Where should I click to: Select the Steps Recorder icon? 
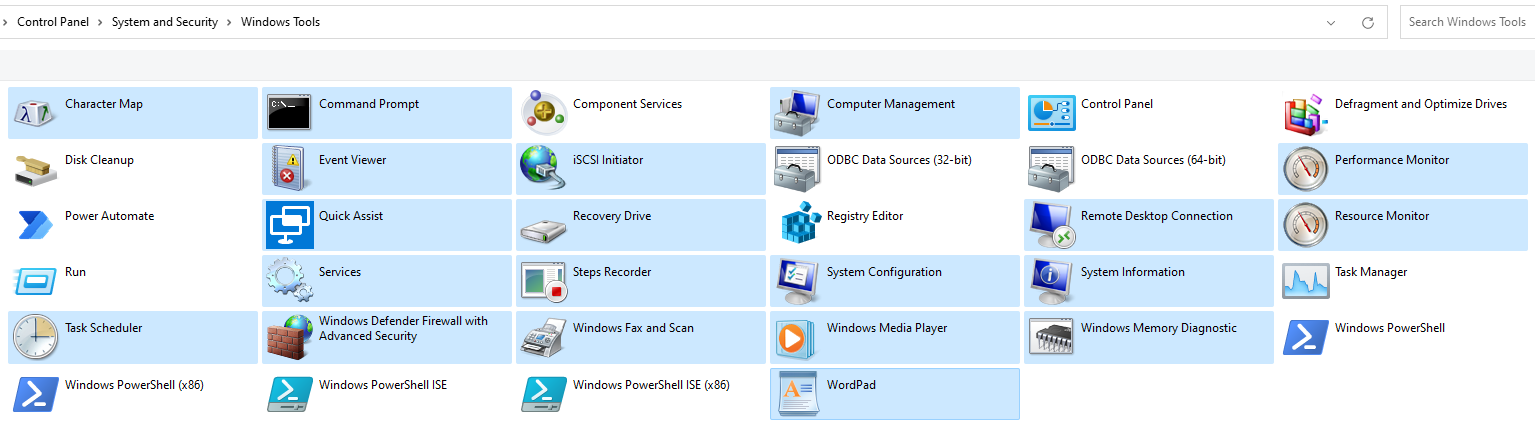543,281
